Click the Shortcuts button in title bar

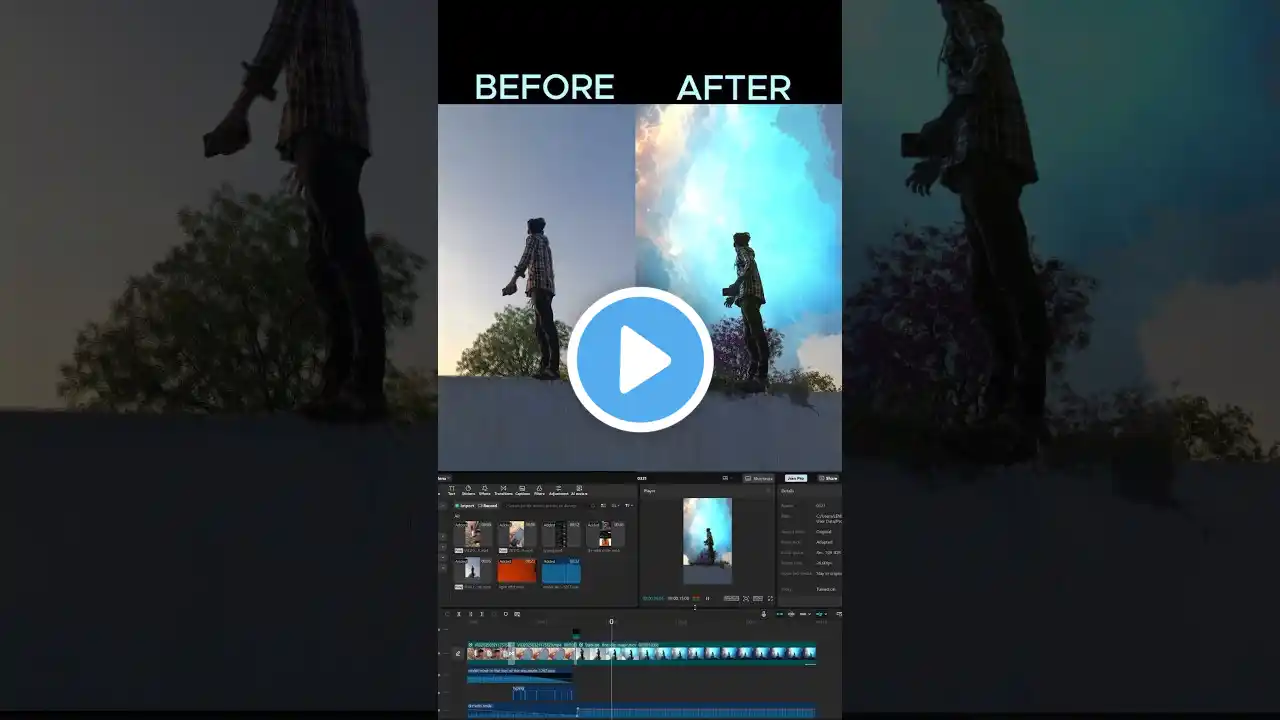(759, 478)
